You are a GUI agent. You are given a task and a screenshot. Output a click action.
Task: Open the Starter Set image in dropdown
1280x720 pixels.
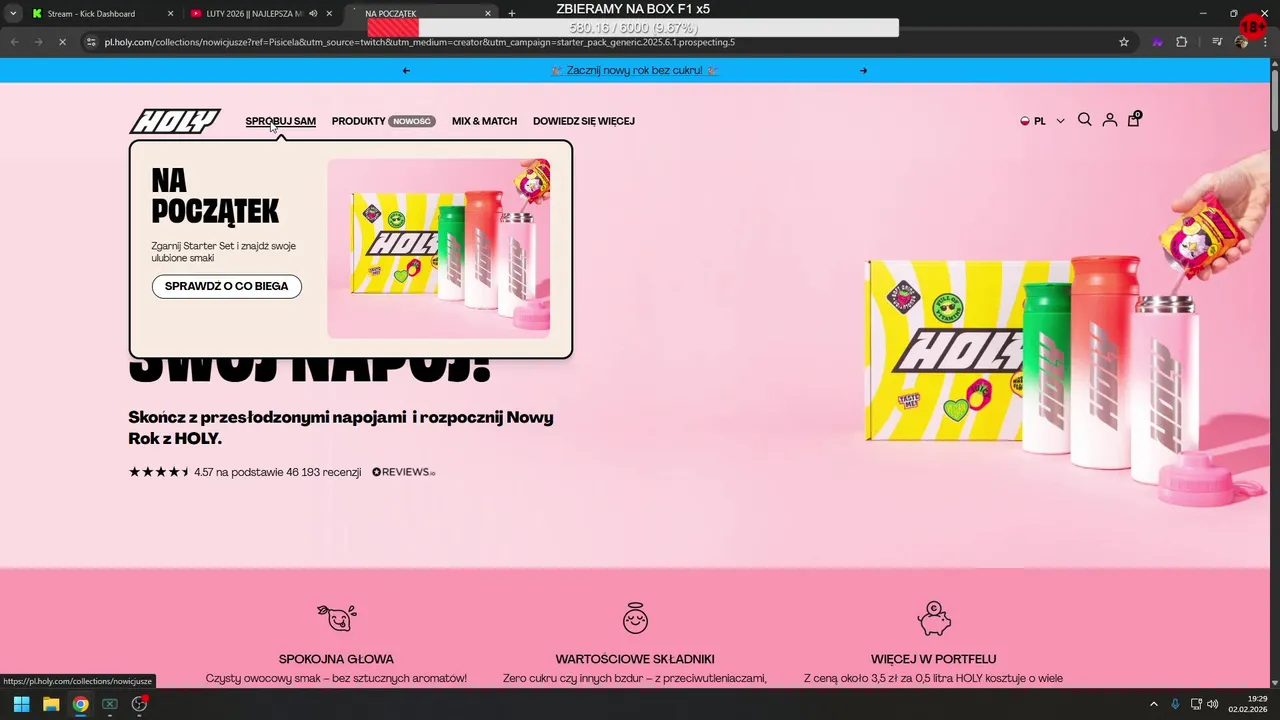[438, 248]
